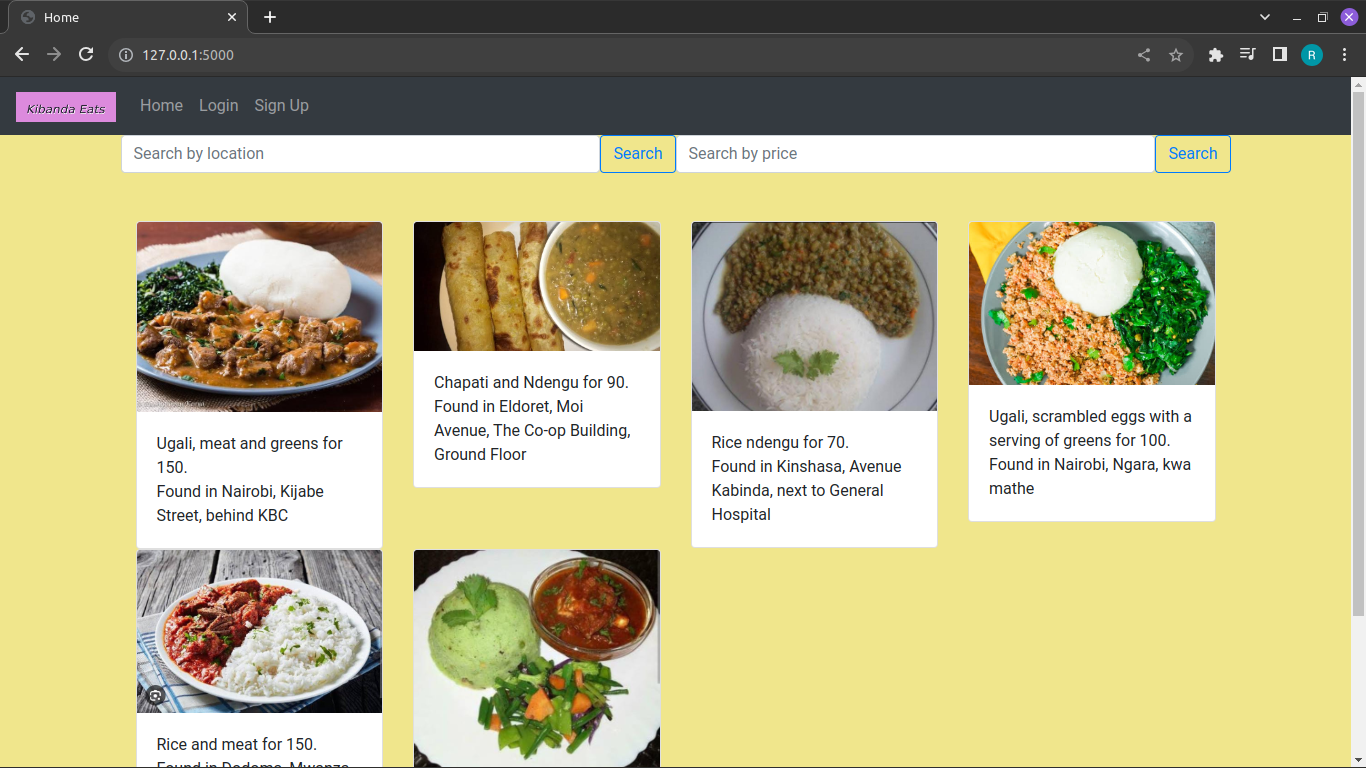
Task: Click the share page icon
Action: [x=1144, y=55]
